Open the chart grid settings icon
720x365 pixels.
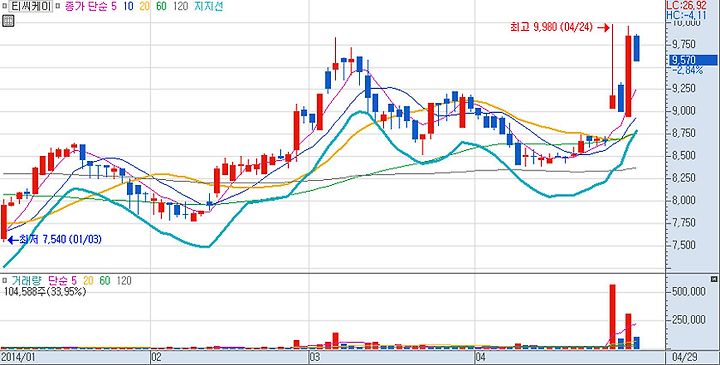click(8, 20)
